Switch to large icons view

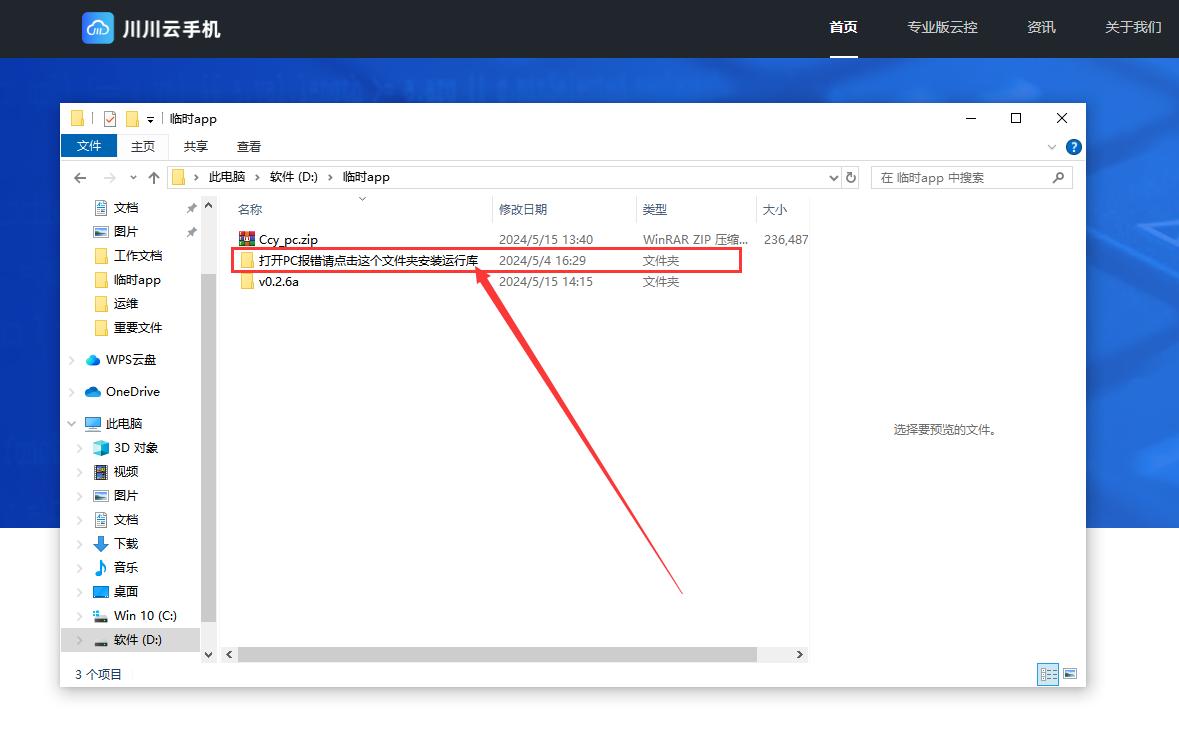click(x=1069, y=674)
